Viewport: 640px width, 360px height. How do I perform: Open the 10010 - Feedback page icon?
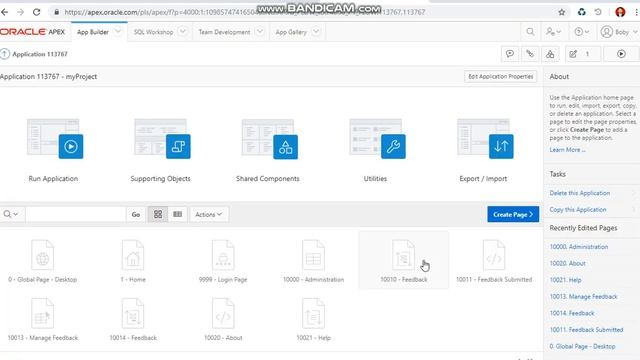(x=403, y=255)
